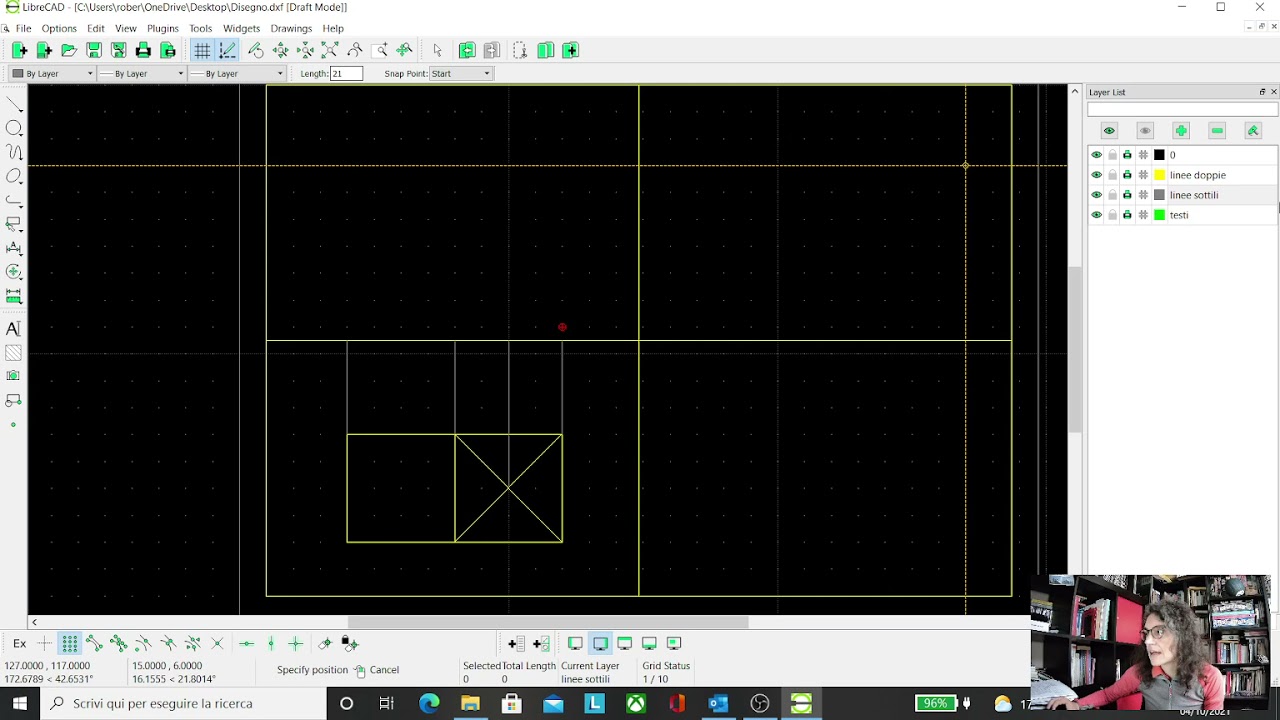Open the line type By Layer dropdown
This screenshot has height=720, width=1280.
click(x=237, y=73)
